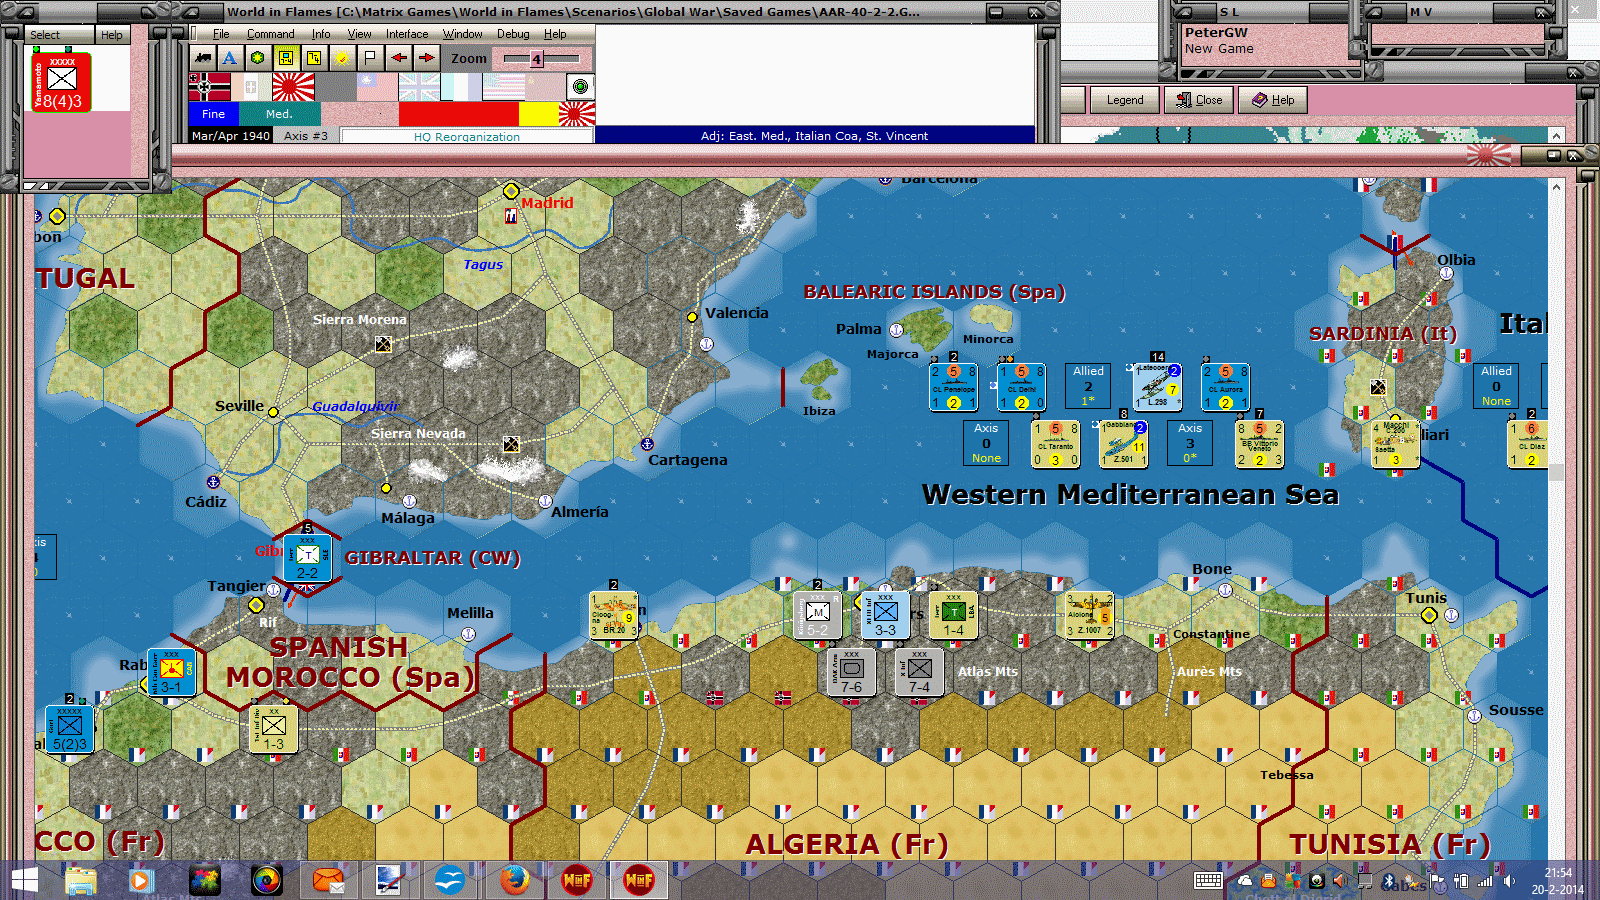The height and width of the screenshot is (900, 1600).
Task: Click the teal Med. weather zone box
Action: click(279, 114)
